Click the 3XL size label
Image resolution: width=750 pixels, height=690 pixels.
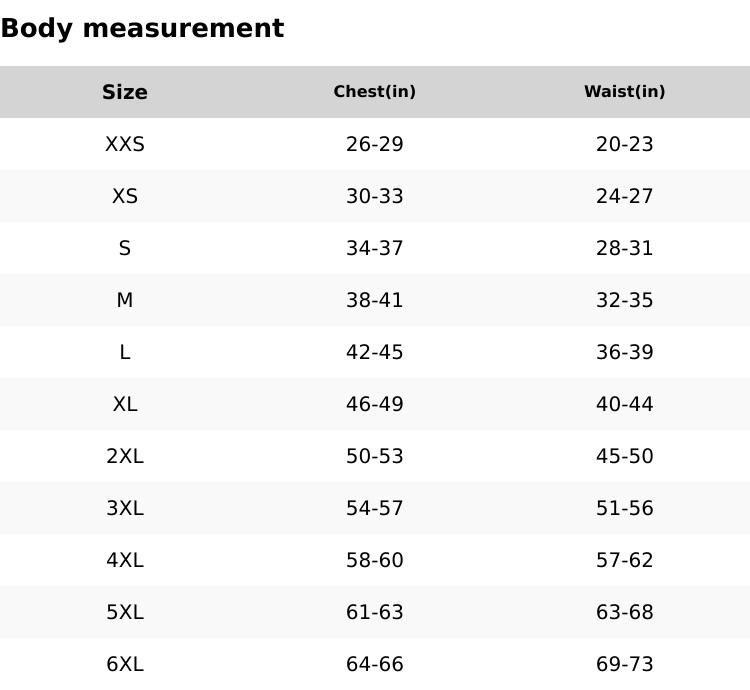click(125, 508)
